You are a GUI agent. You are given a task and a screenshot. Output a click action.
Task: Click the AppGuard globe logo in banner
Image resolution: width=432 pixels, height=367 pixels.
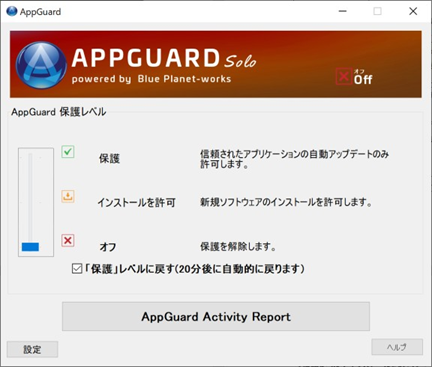click(41, 65)
